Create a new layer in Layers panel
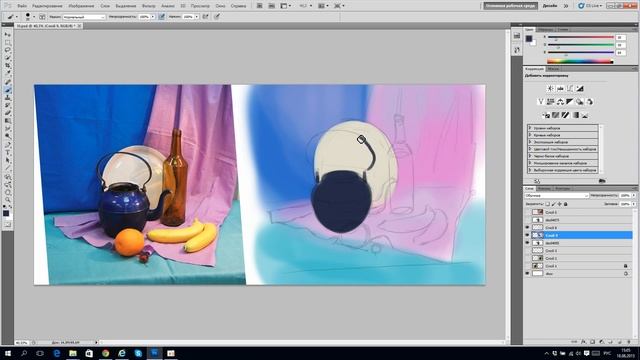 click(x=620, y=342)
